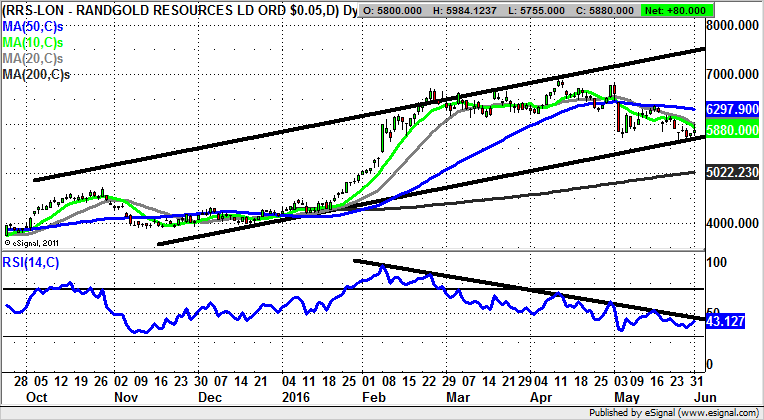Screen dimensions: 764x420
Task: Click the eSignal 2011 copyright mark
Action: (x=33, y=242)
